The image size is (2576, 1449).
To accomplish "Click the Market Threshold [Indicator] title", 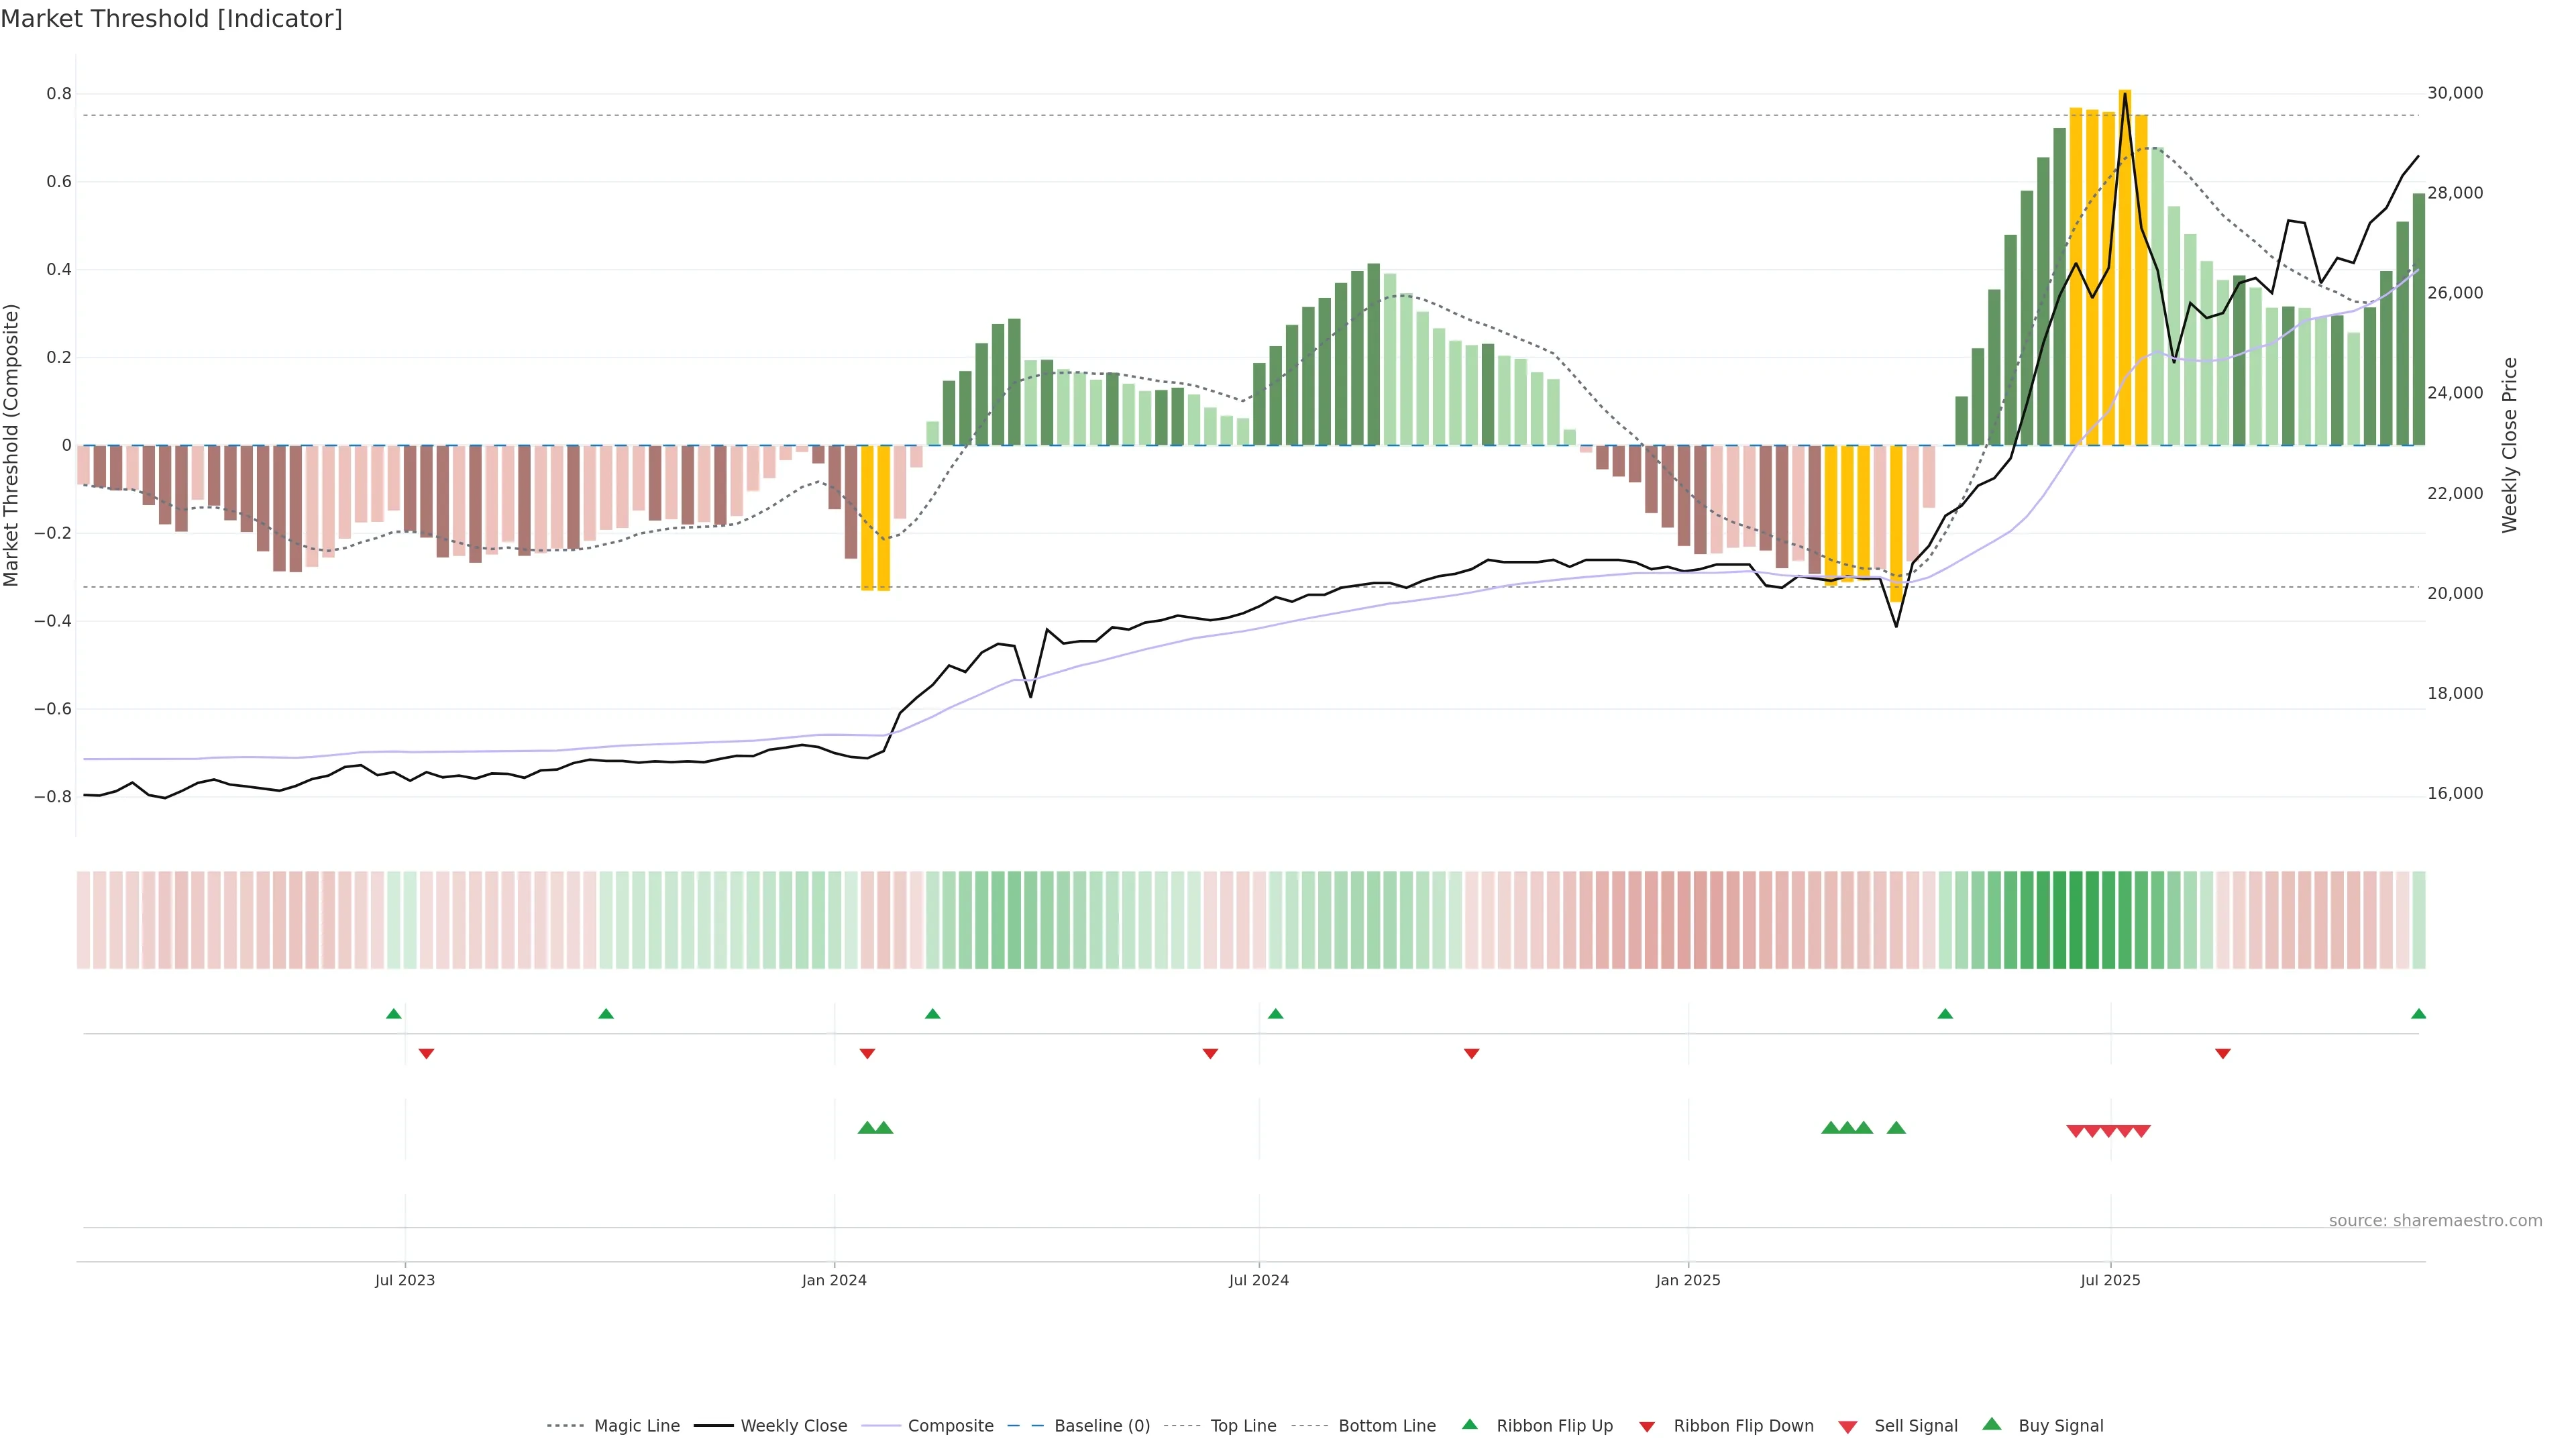I will [x=171, y=19].
